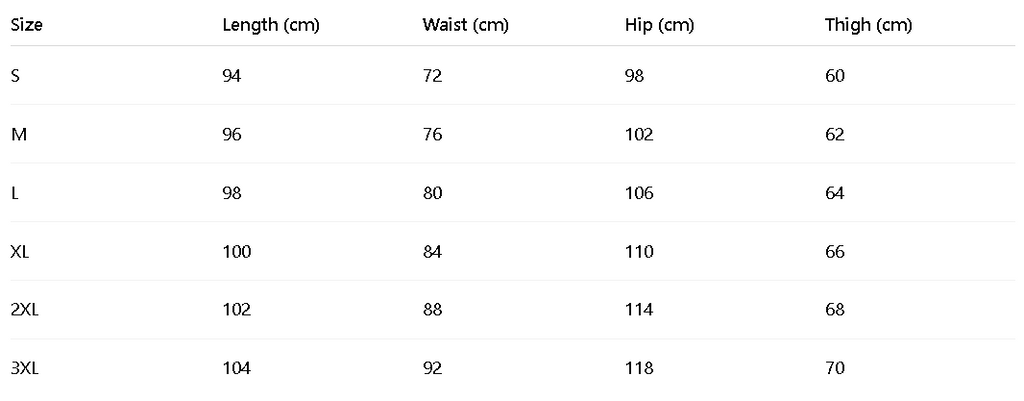
Task: Select the M size row label
Action: click(x=18, y=135)
